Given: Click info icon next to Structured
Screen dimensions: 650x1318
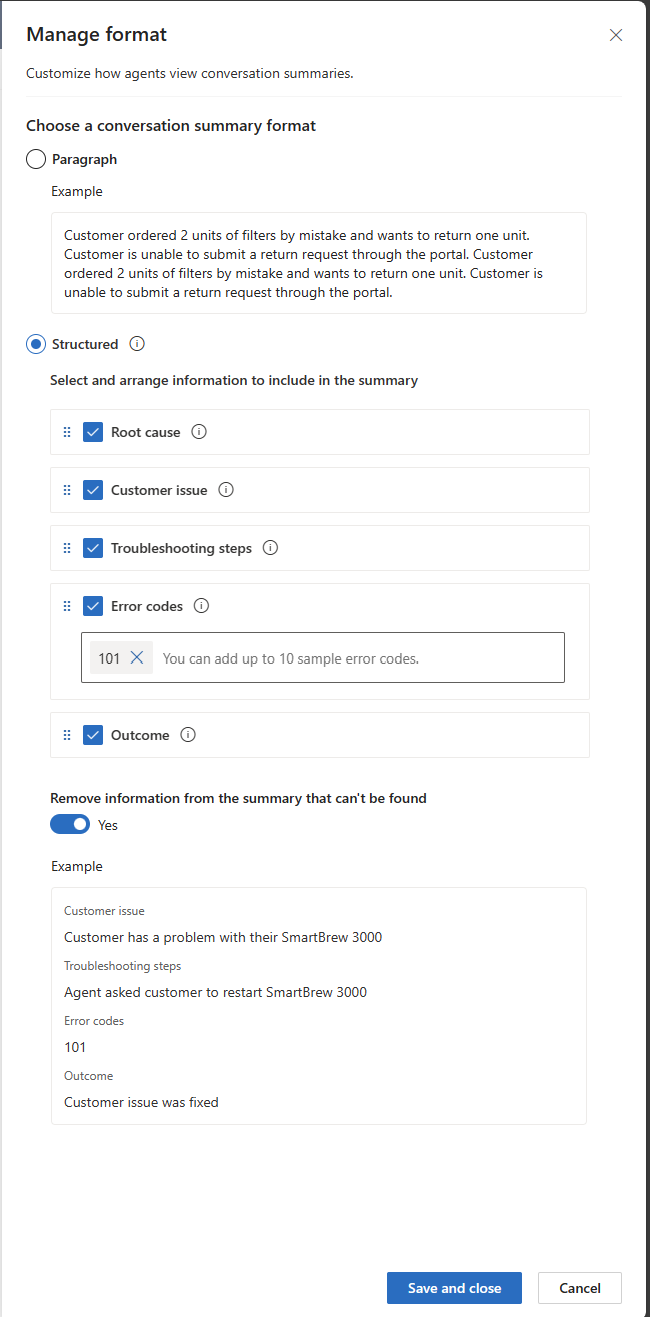Looking at the screenshot, I should pos(138,344).
